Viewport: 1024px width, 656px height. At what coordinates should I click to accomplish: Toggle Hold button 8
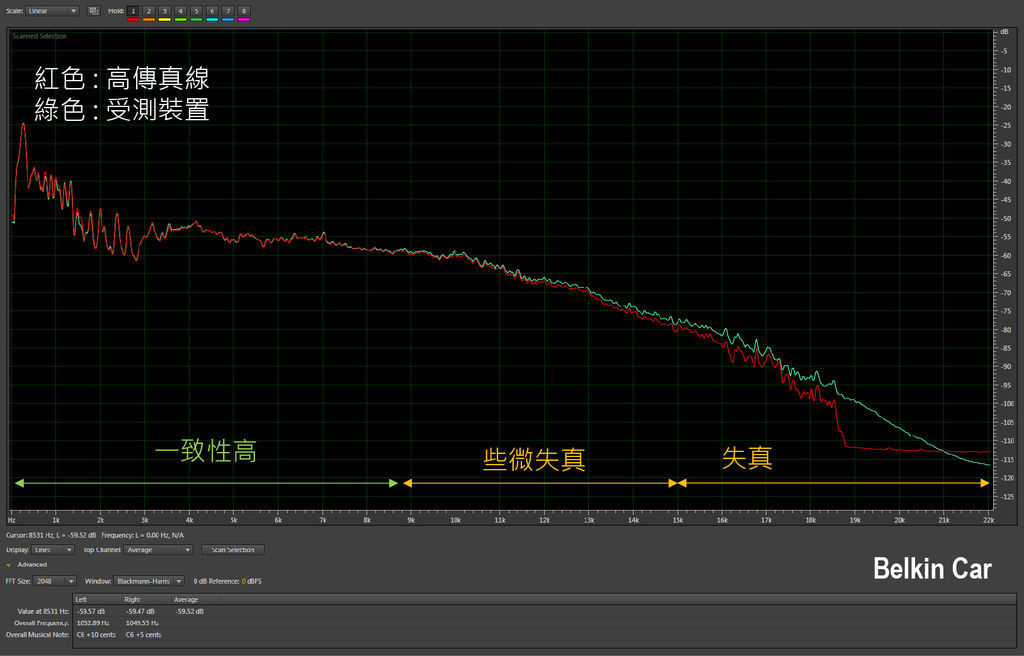pos(244,10)
